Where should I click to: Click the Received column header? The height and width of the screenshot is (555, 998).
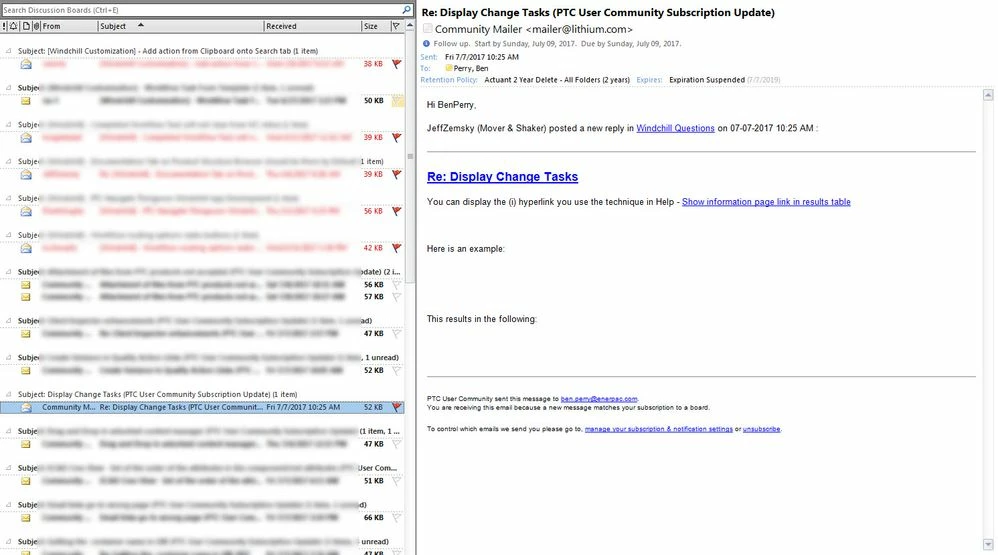tap(313, 26)
